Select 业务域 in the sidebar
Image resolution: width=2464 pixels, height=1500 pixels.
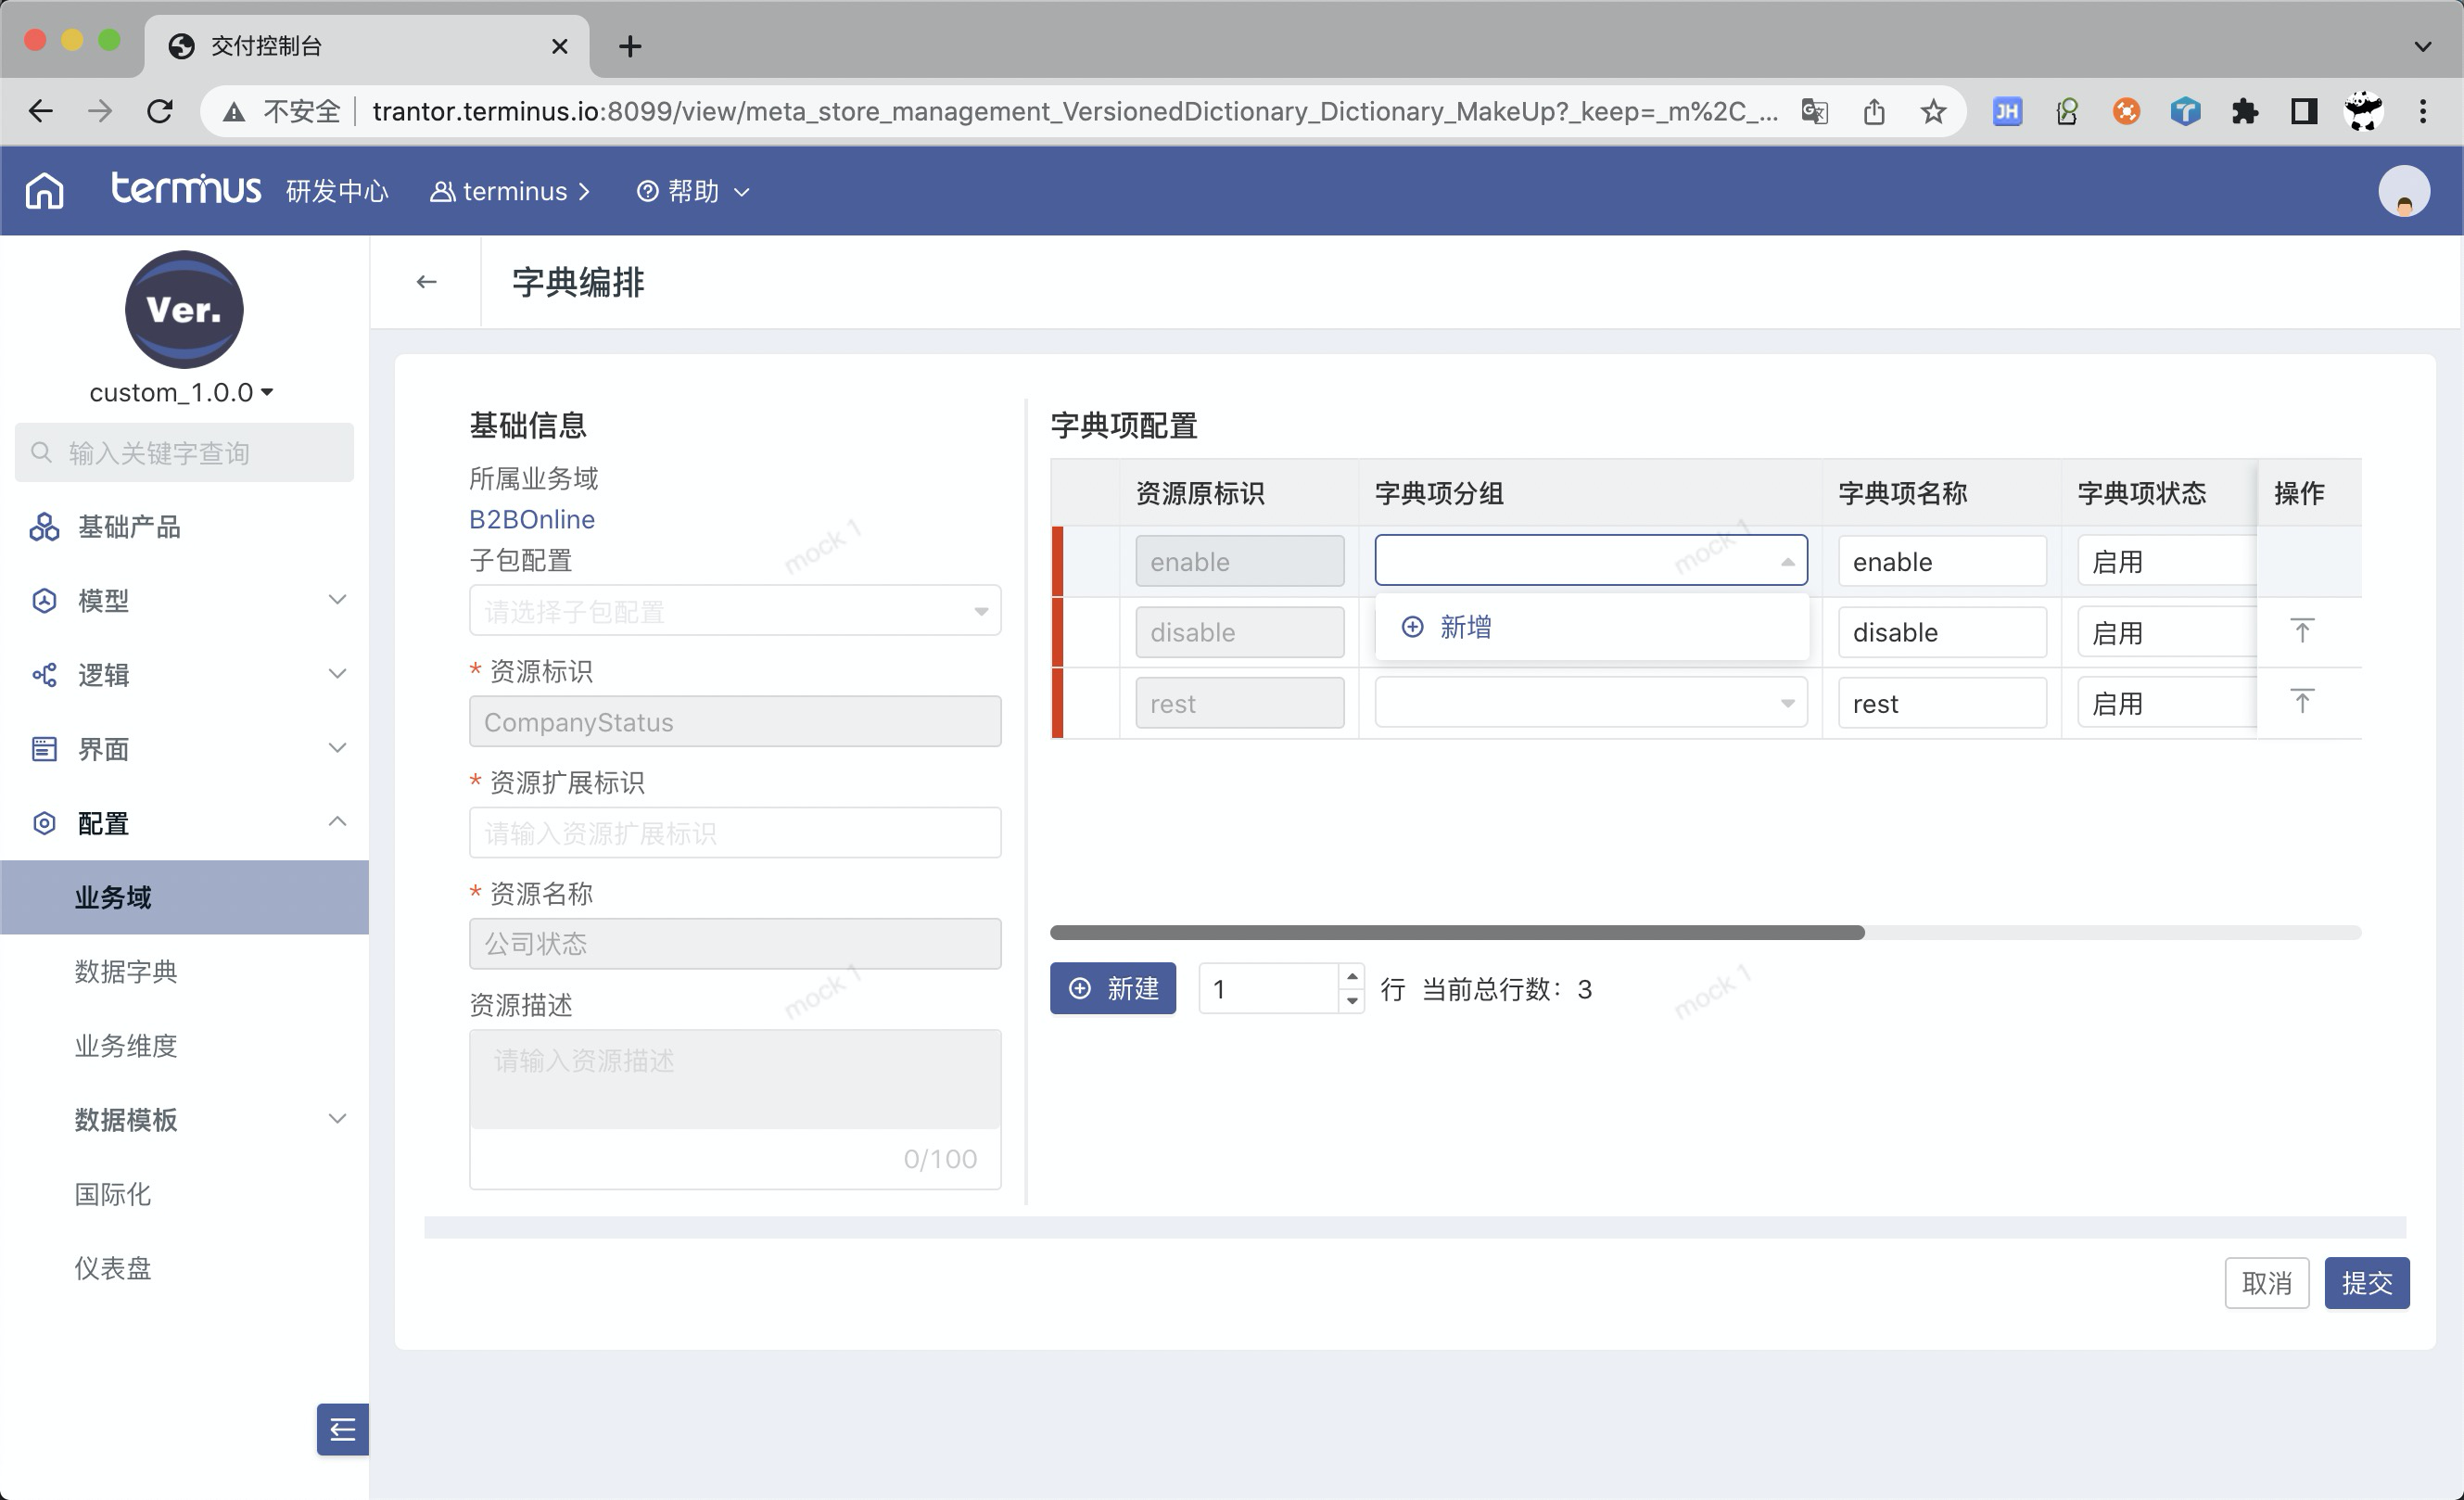(x=185, y=897)
